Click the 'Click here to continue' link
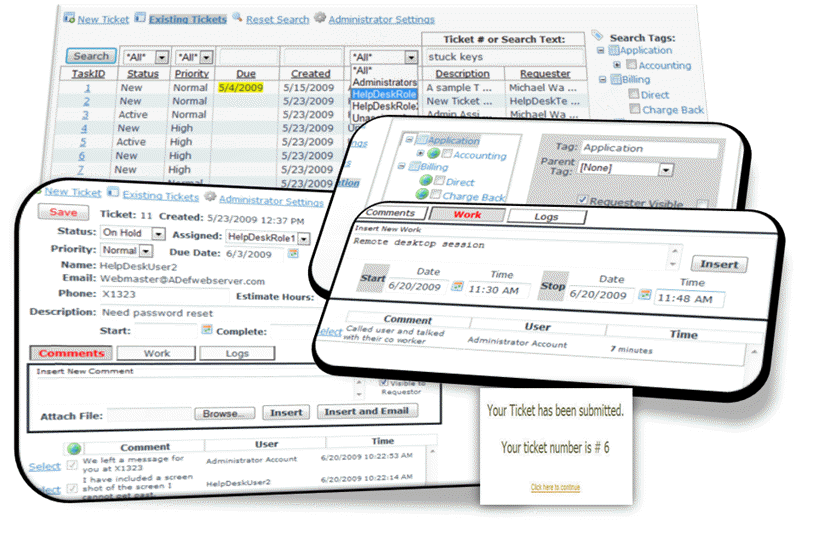This screenshot has width=813, height=549. (x=555, y=487)
